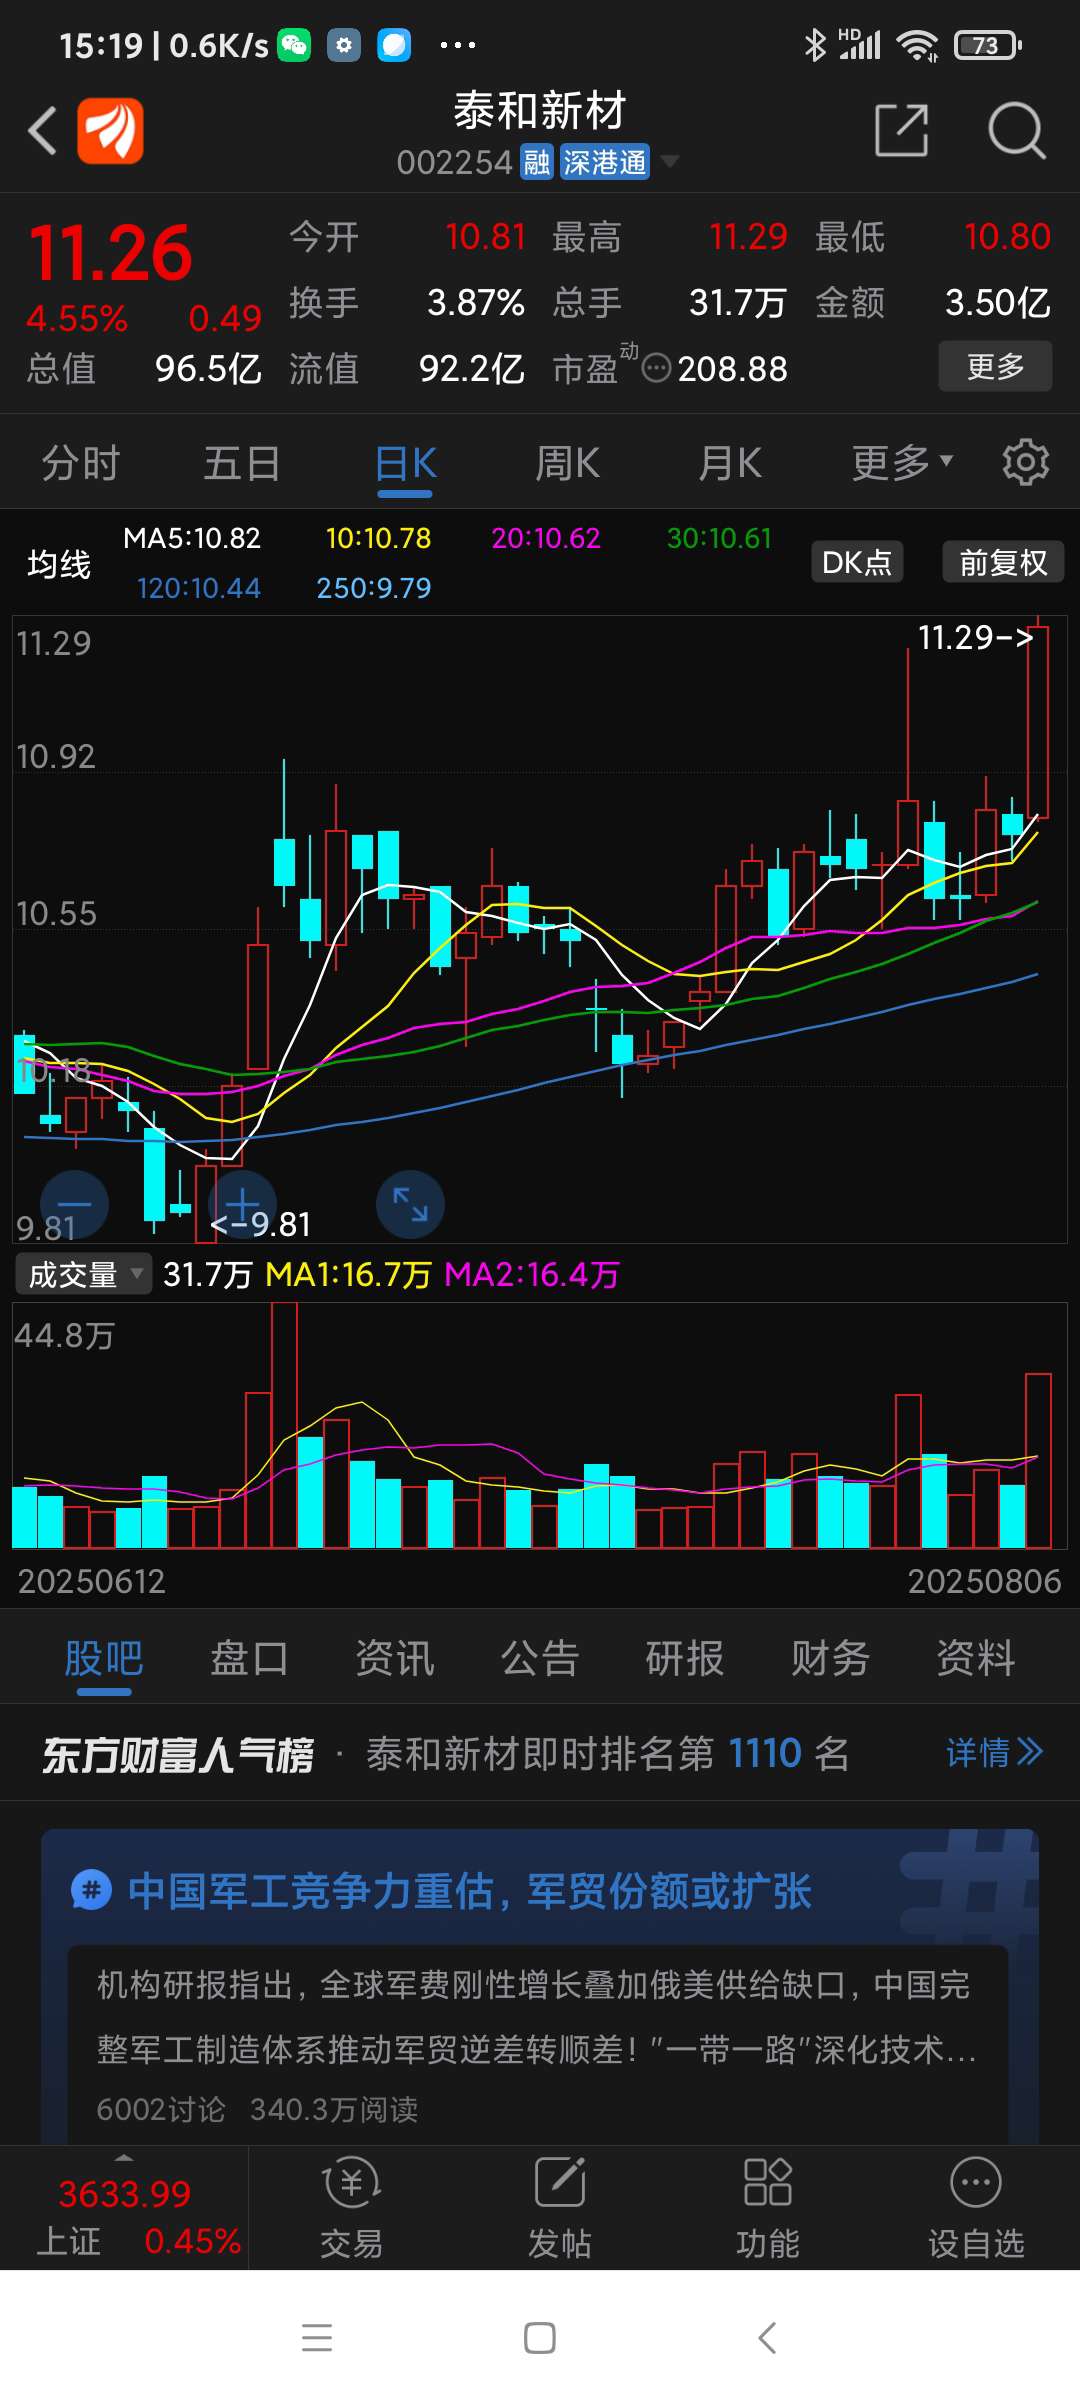Tap 东方财富人气榜 banner title
Viewport: 1080px width, 2400px height.
pyautogui.click(x=178, y=1754)
